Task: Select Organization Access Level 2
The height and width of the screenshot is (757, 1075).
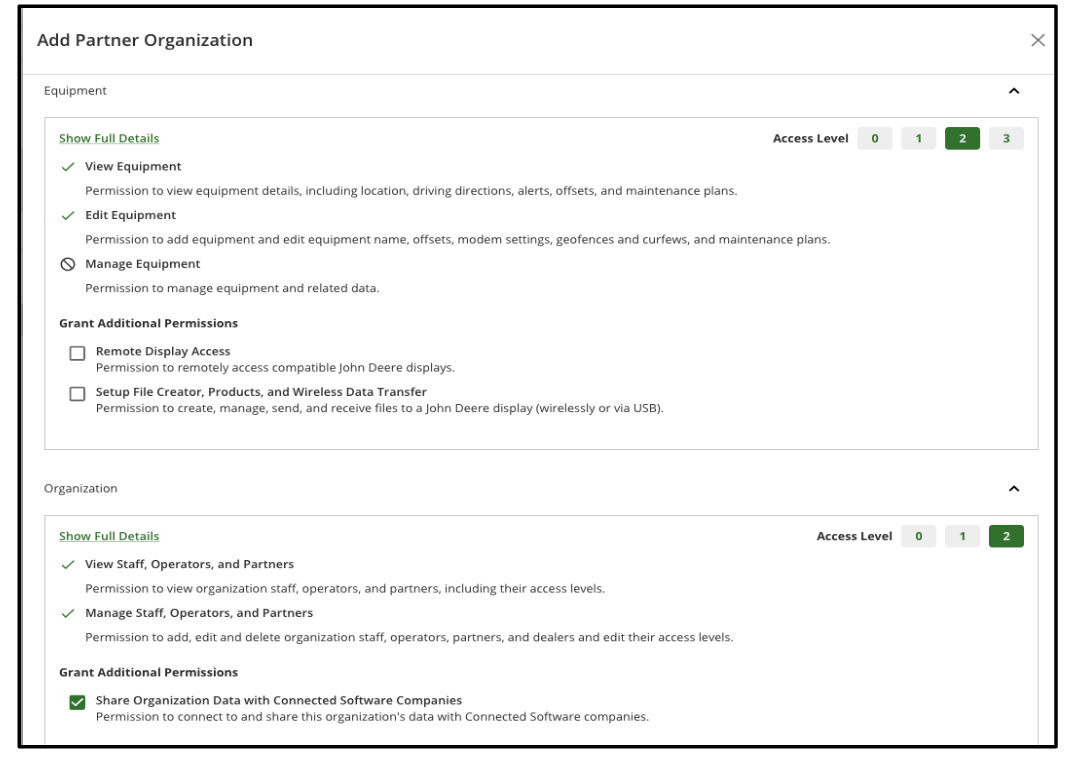Action: (1005, 538)
